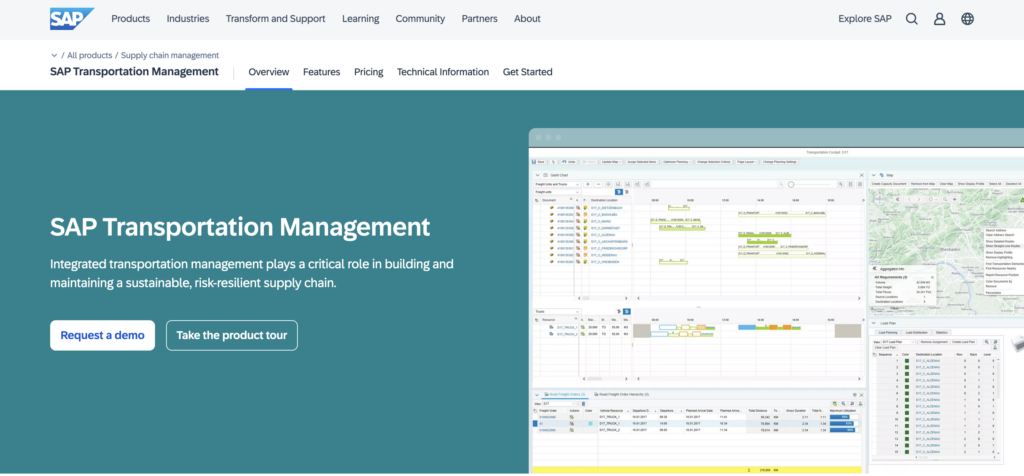Image resolution: width=1024 pixels, height=476 pixels.
Task: Open the Industries menu
Action: click(188, 18)
